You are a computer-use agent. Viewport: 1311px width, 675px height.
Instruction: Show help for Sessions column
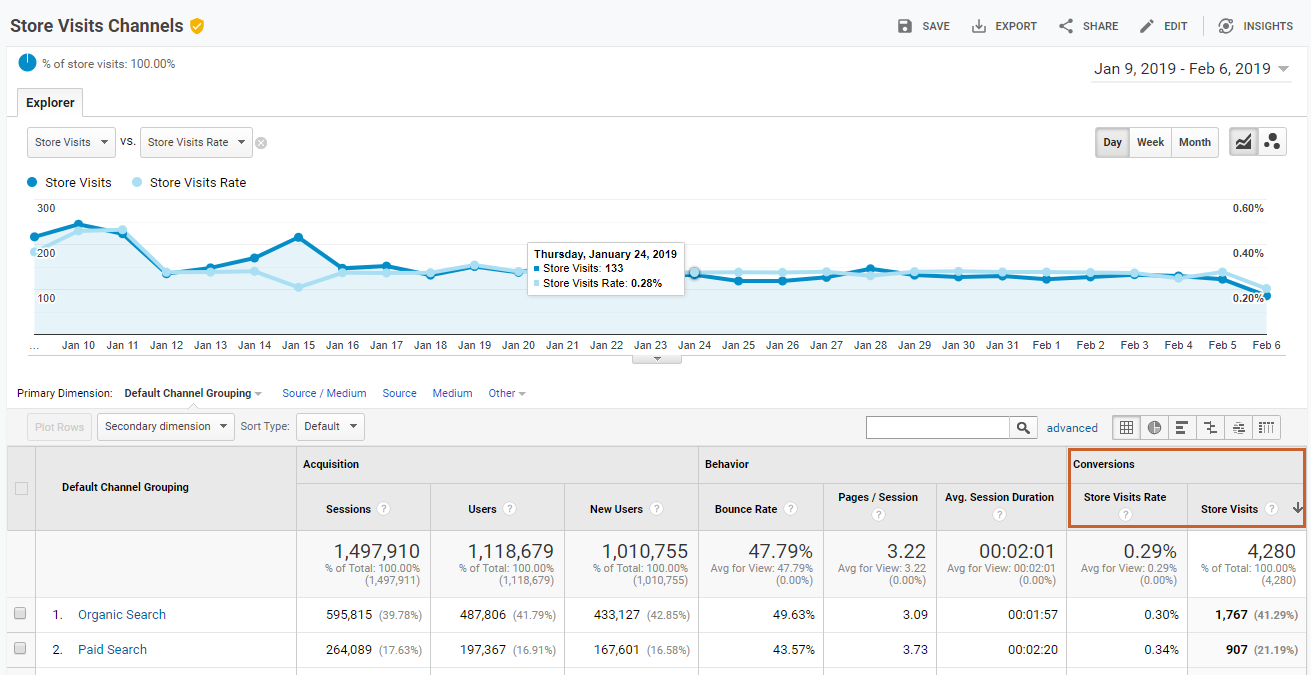click(384, 509)
